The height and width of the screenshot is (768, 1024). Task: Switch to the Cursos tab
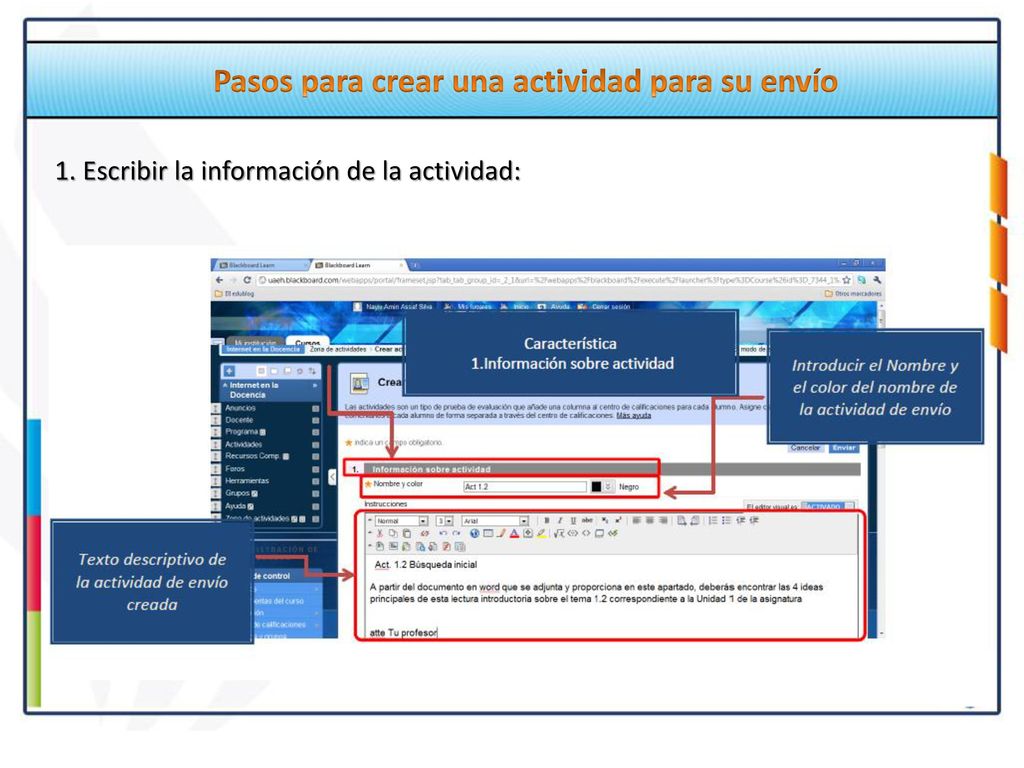(308, 342)
